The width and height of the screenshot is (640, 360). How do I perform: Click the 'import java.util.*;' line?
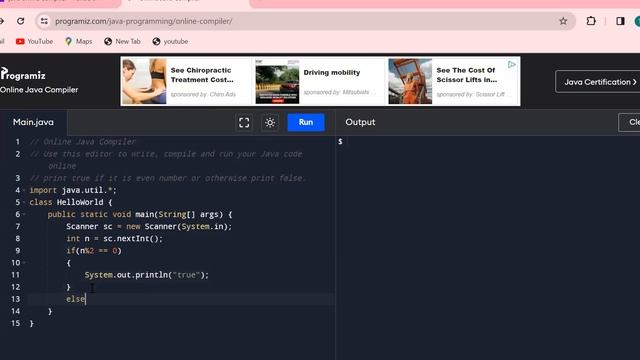pos(73,190)
